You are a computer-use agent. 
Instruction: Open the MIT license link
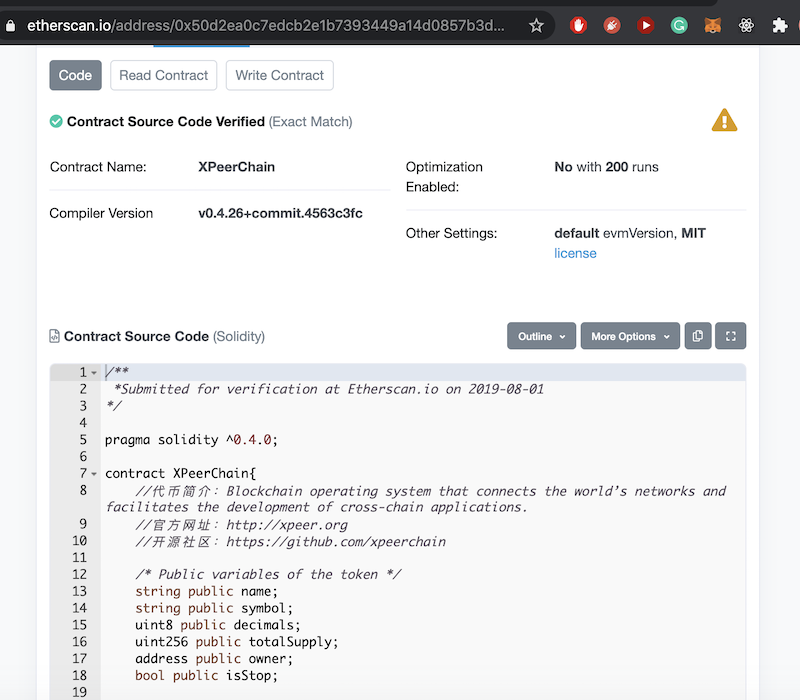(575, 253)
